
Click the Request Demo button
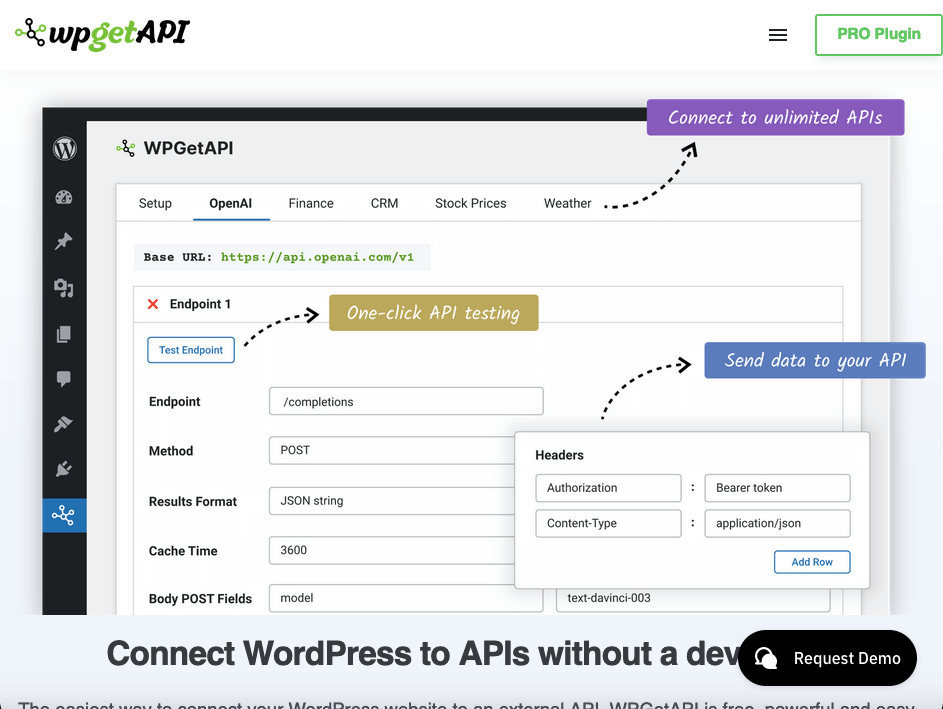(828, 658)
